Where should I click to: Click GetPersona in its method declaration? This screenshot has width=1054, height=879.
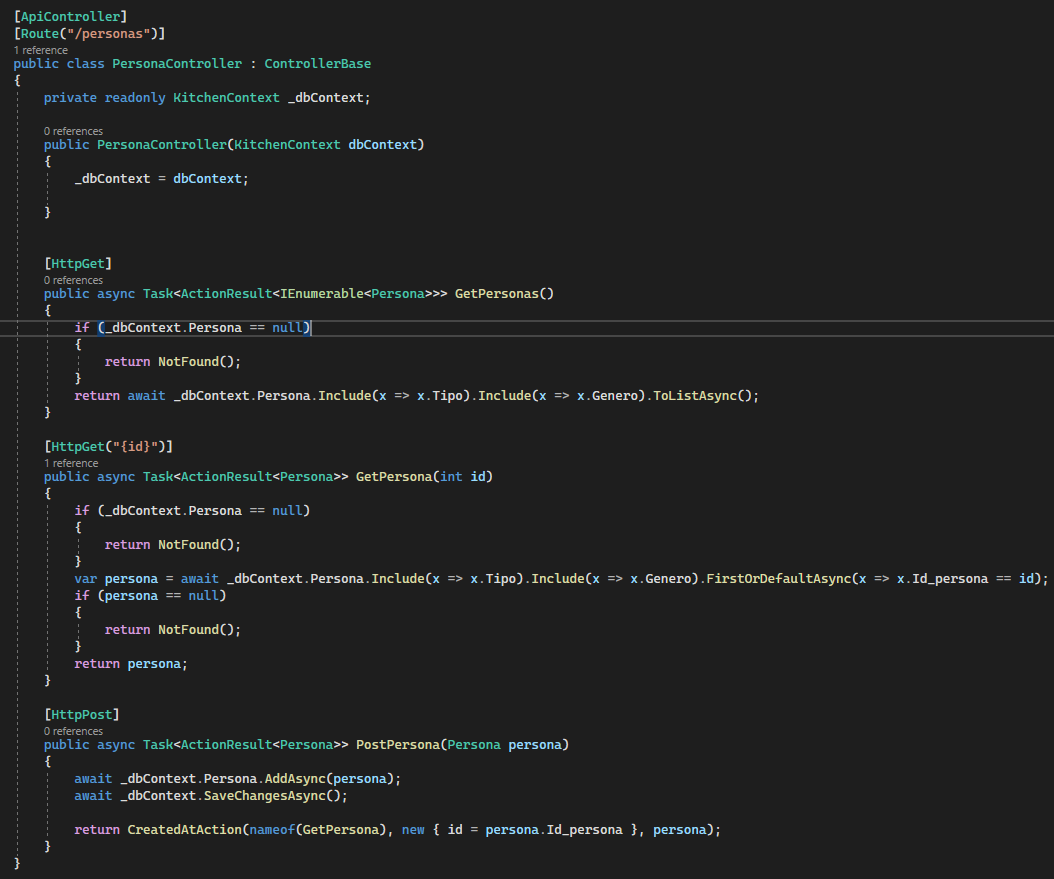(394, 476)
